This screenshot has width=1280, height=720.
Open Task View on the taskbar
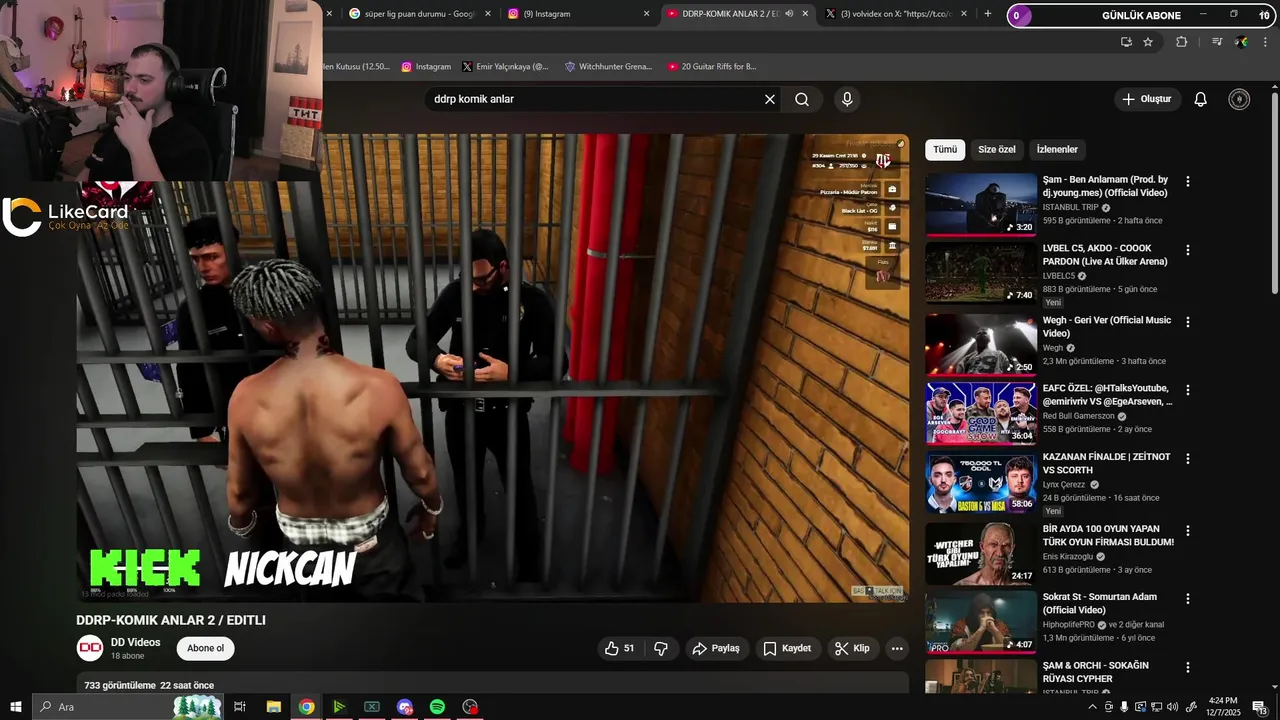[x=240, y=707]
